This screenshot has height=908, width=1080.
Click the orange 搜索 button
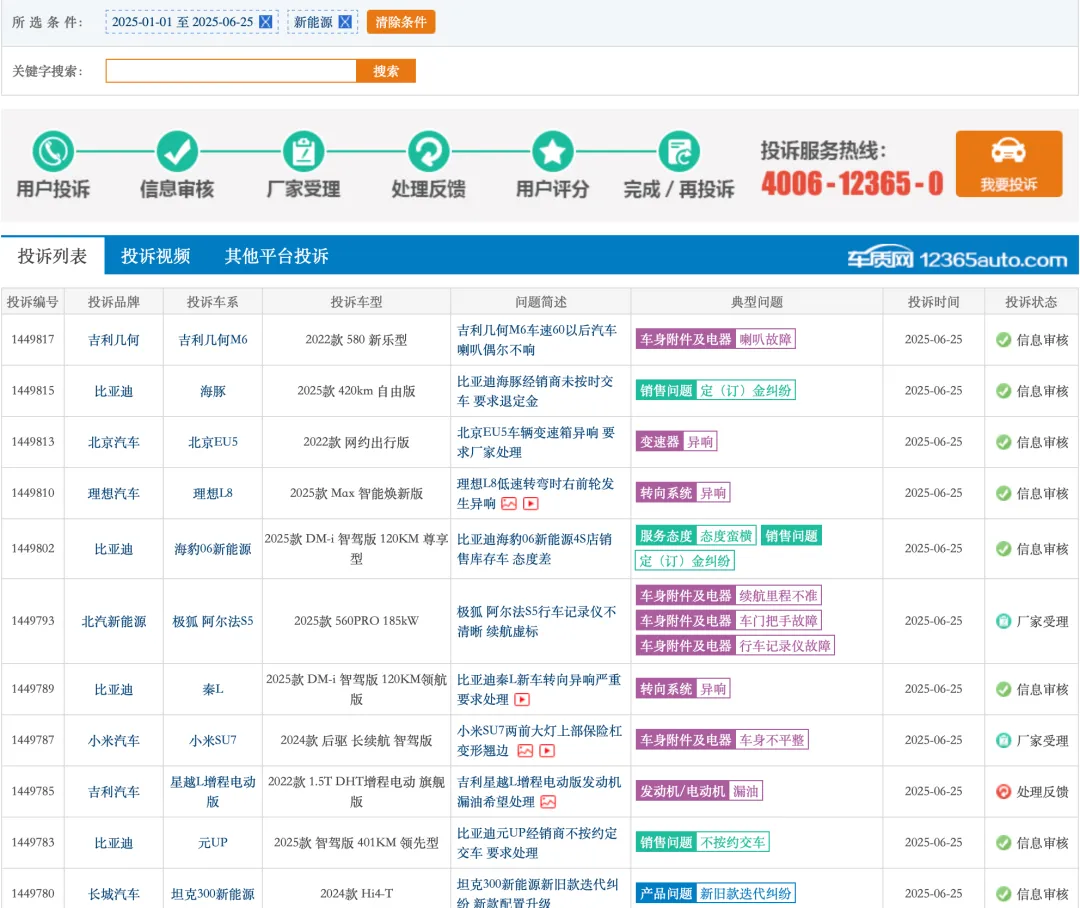(387, 70)
